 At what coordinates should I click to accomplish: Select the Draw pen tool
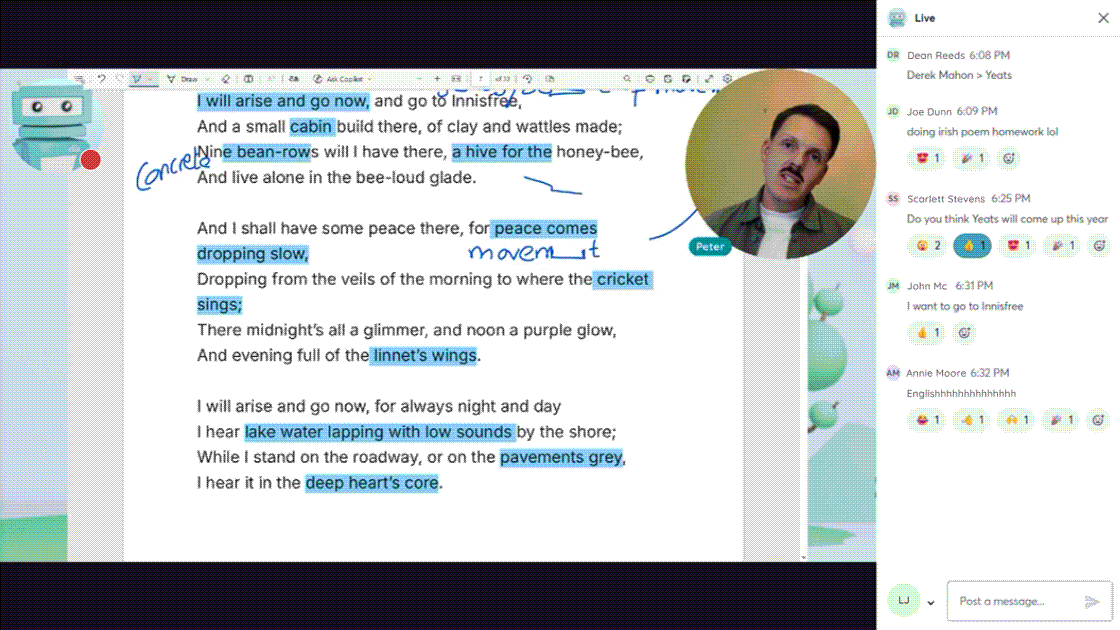pos(184,79)
